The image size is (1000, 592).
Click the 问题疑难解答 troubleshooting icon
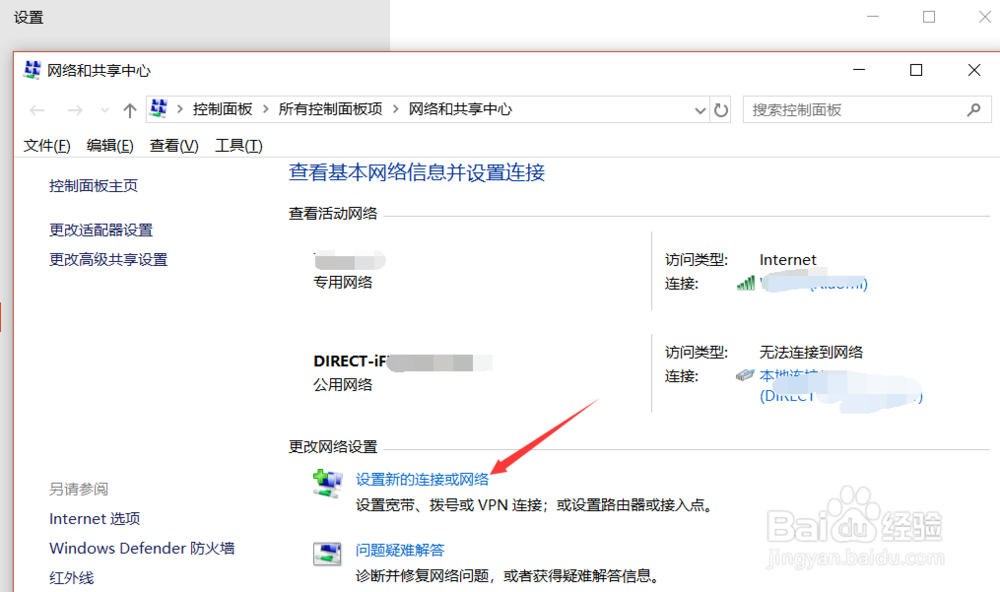click(328, 553)
